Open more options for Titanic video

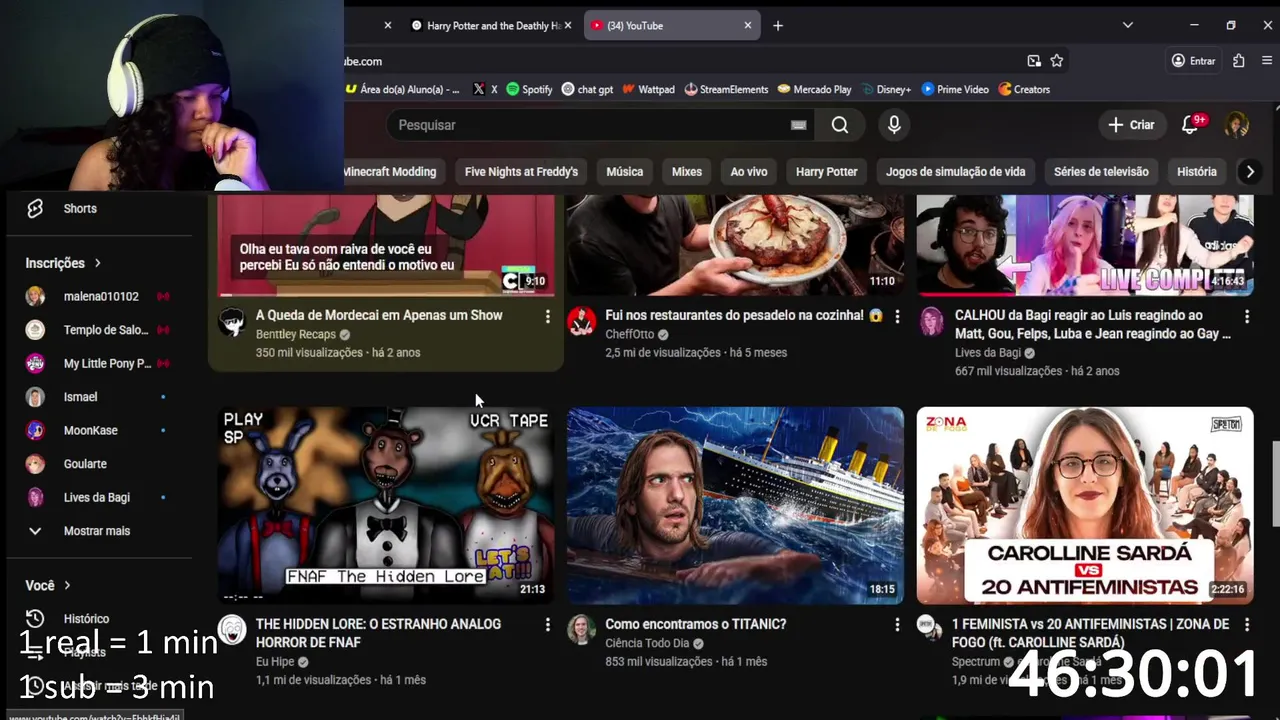(x=897, y=625)
